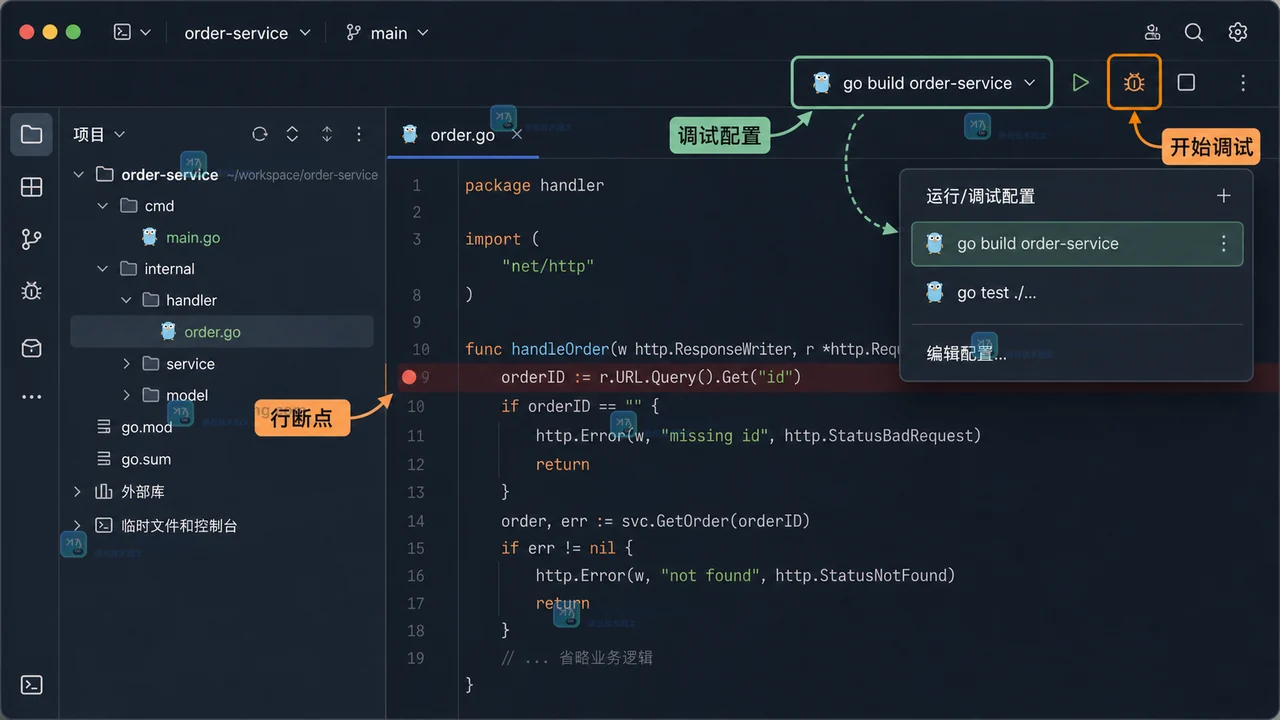Image resolution: width=1280 pixels, height=720 pixels.
Task: Open the collaboration user icon in title bar
Action: click(1153, 32)
